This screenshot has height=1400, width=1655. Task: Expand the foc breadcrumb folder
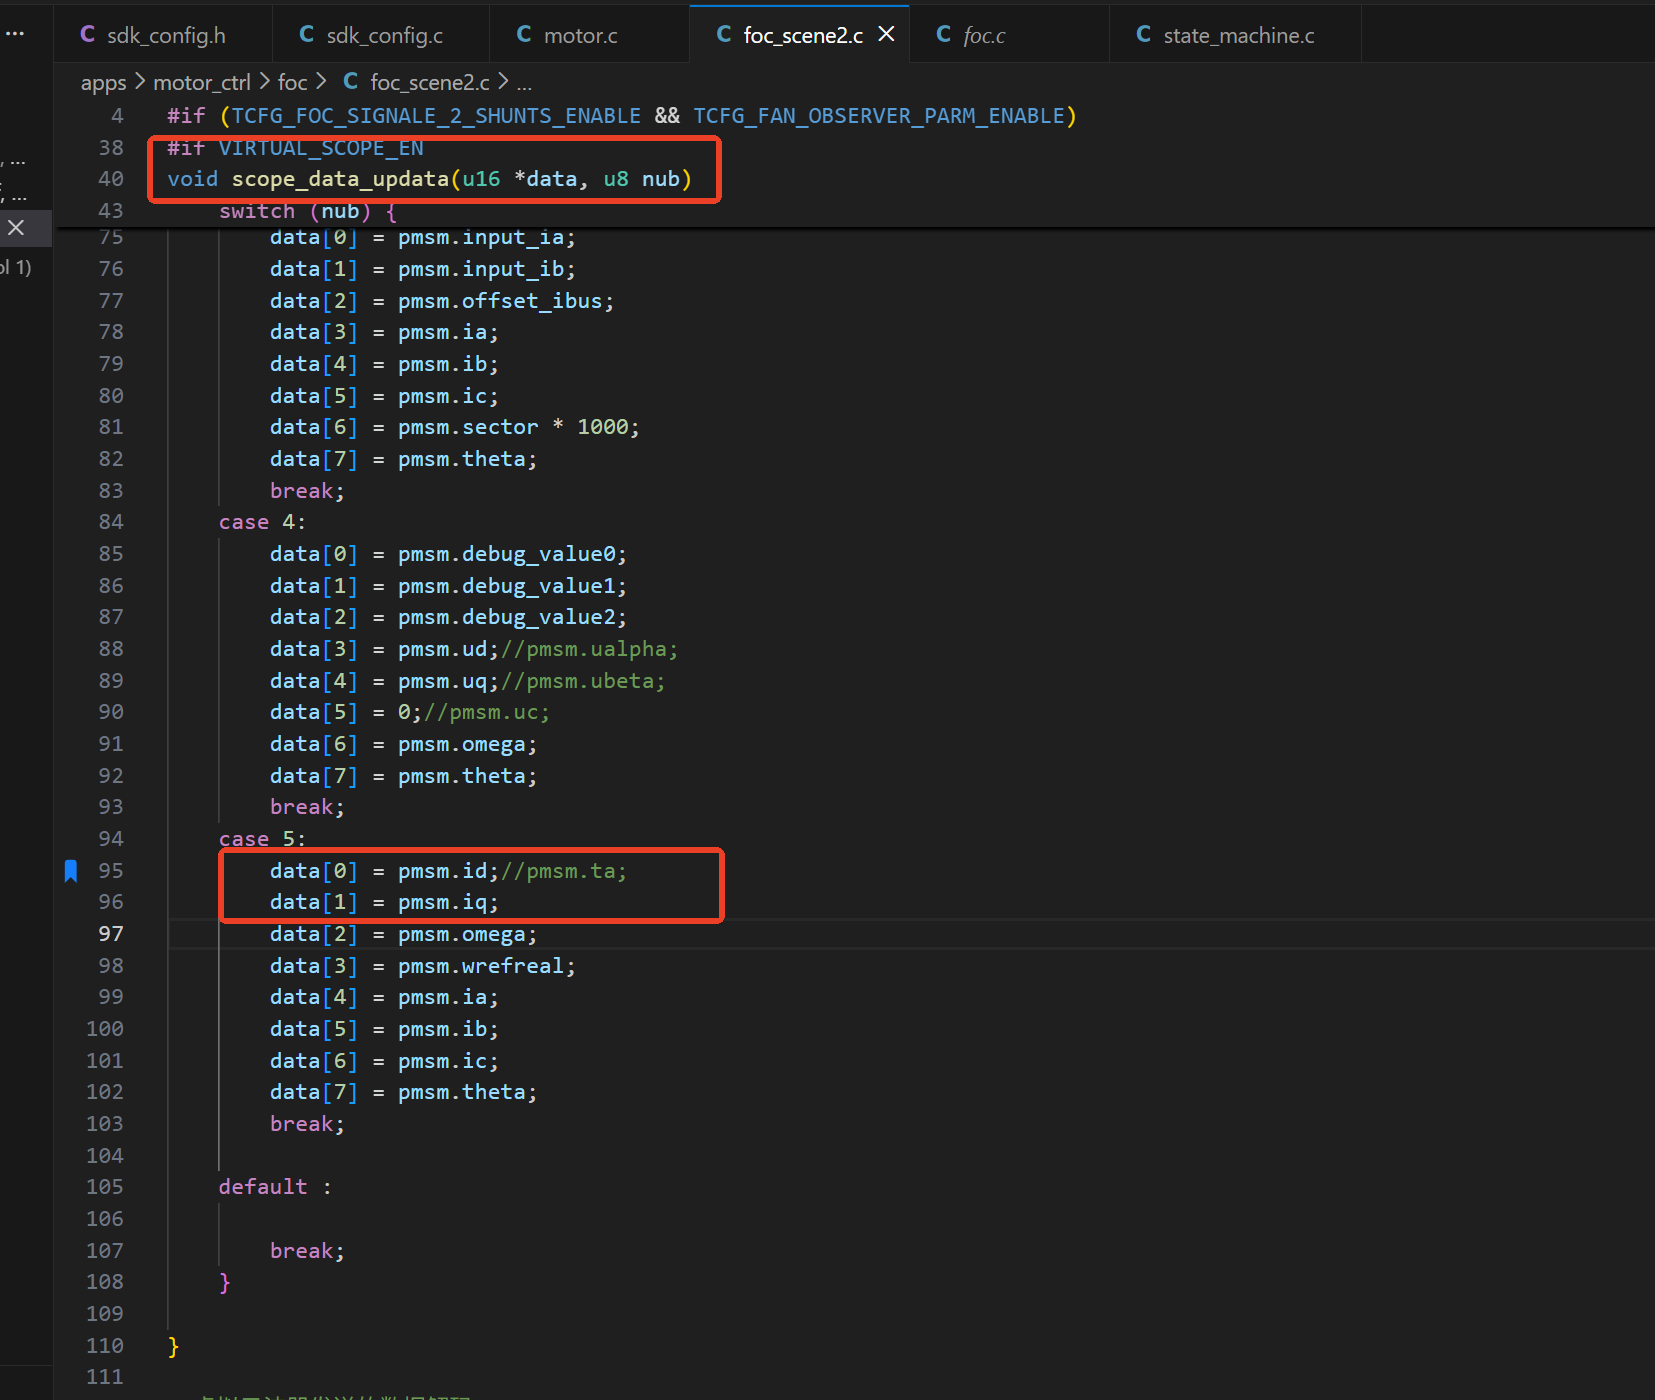click(x=293, y=82)
